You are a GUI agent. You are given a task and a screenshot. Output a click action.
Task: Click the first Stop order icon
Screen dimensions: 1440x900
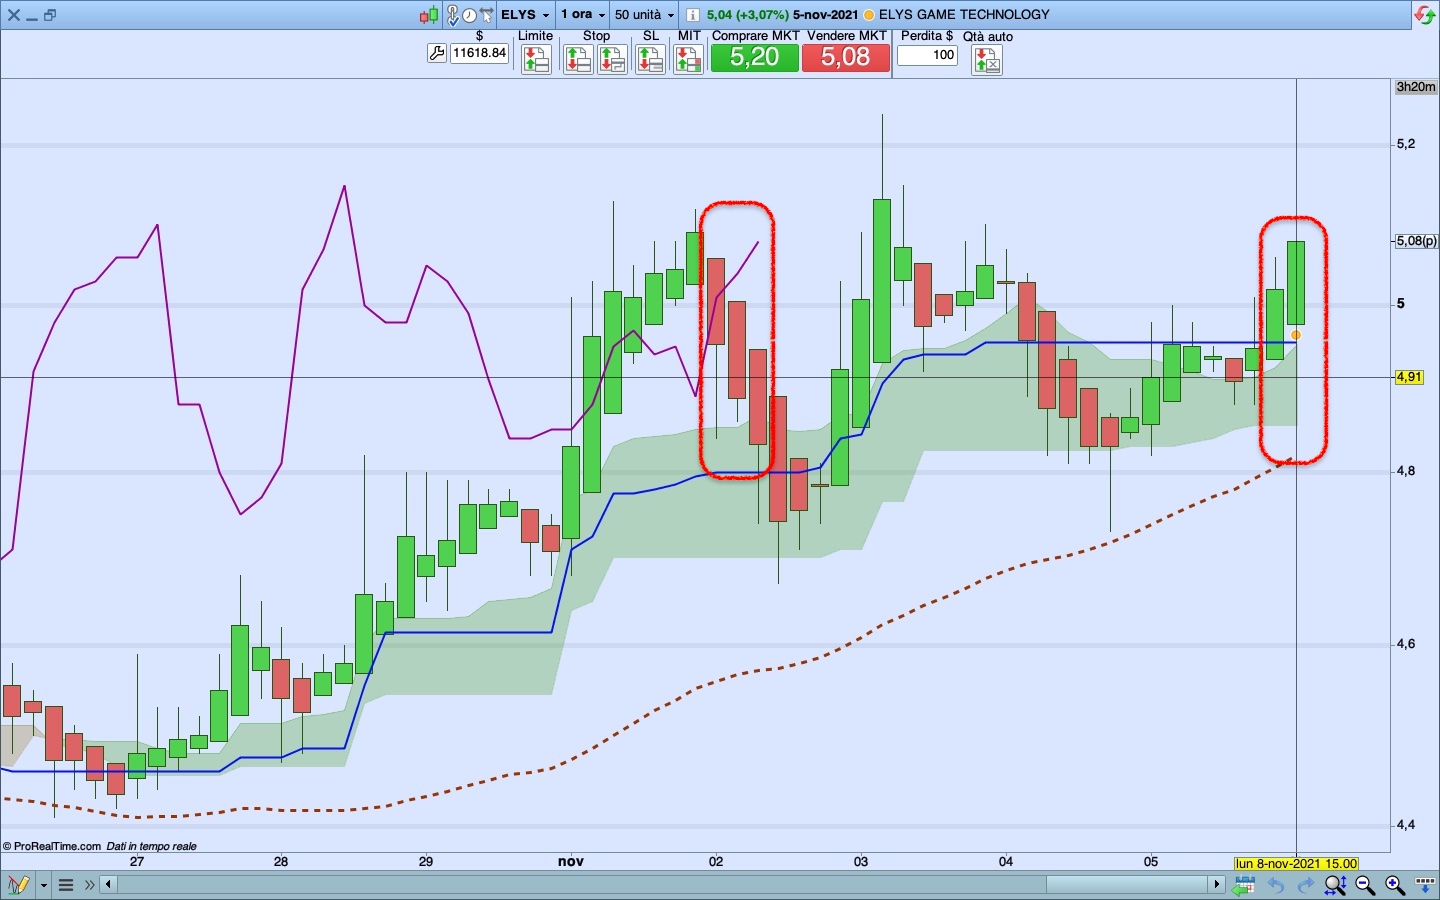coord(578,60)
